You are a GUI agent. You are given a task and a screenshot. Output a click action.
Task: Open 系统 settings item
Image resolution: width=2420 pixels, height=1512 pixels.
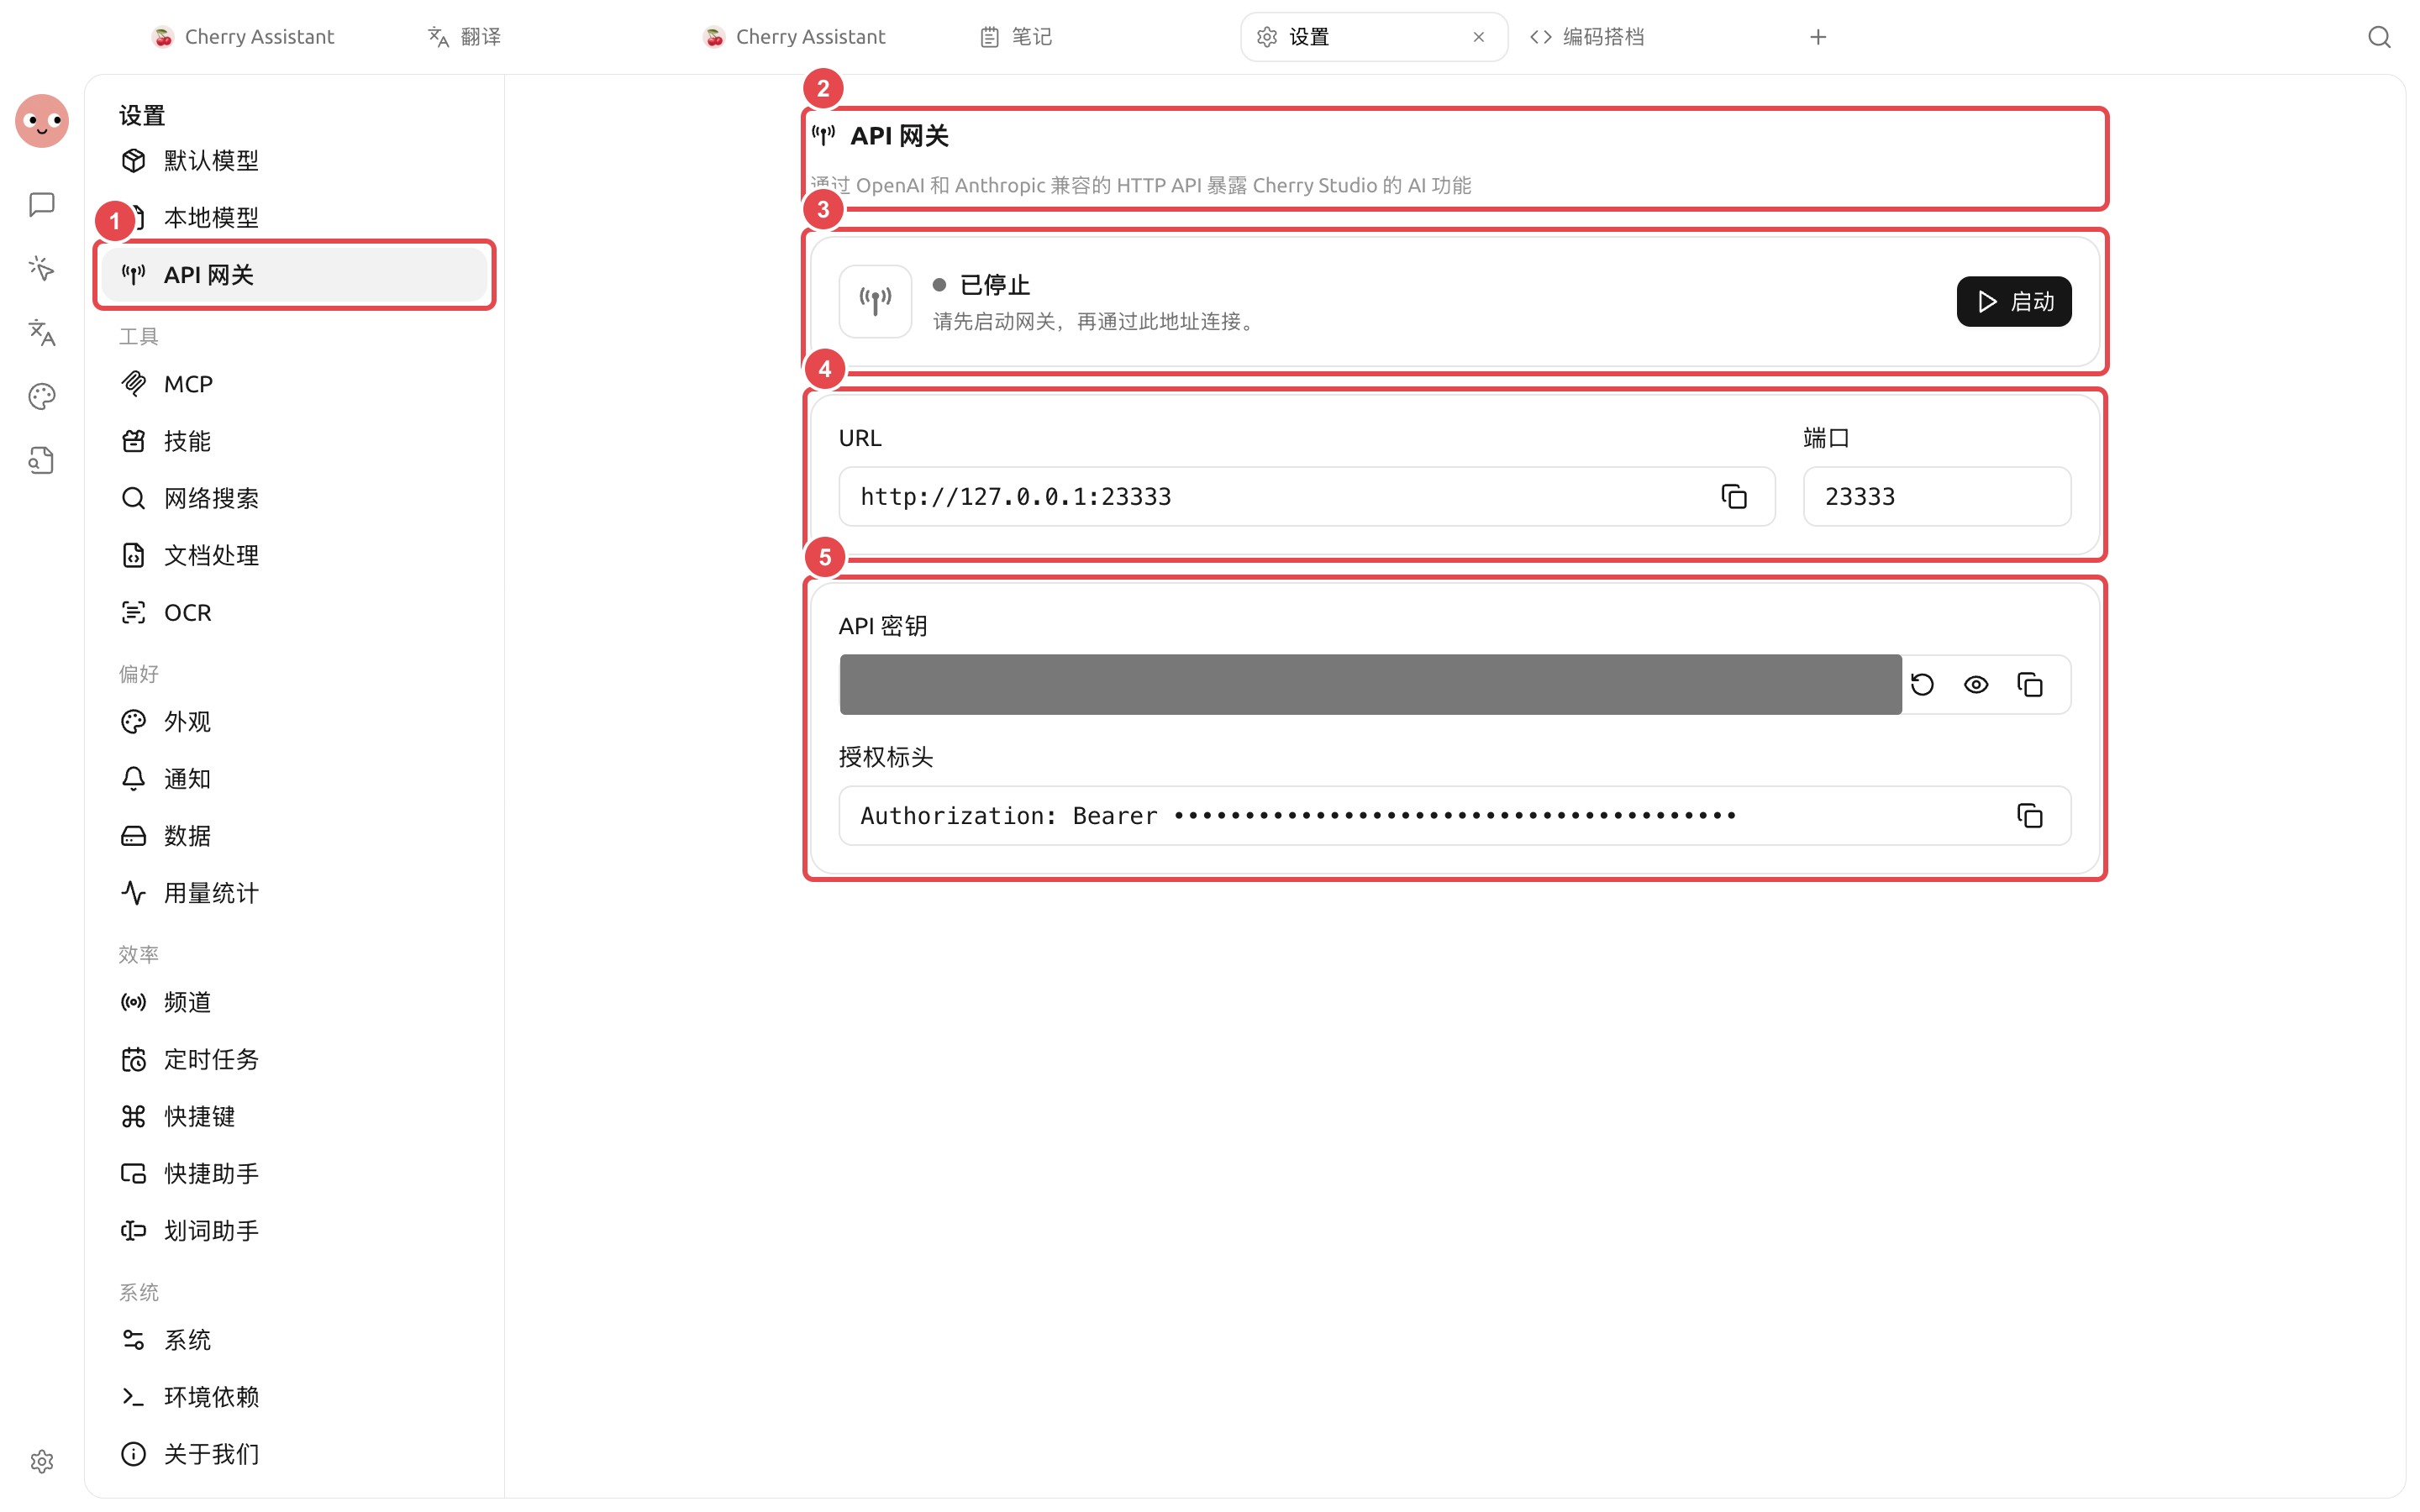[294, 1340]
